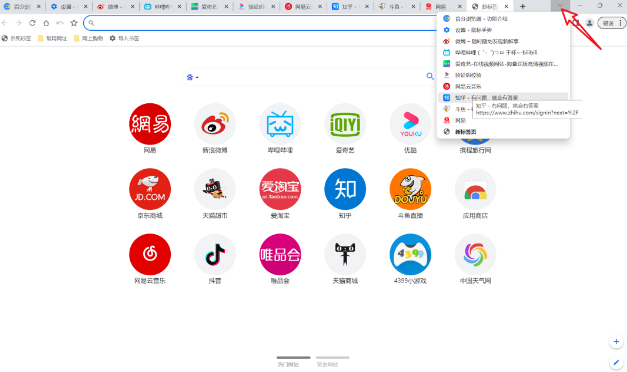627x372 pixels.
Task: Open the Zhihu 知 blue shortcut
Action: [x=345, y=189]
